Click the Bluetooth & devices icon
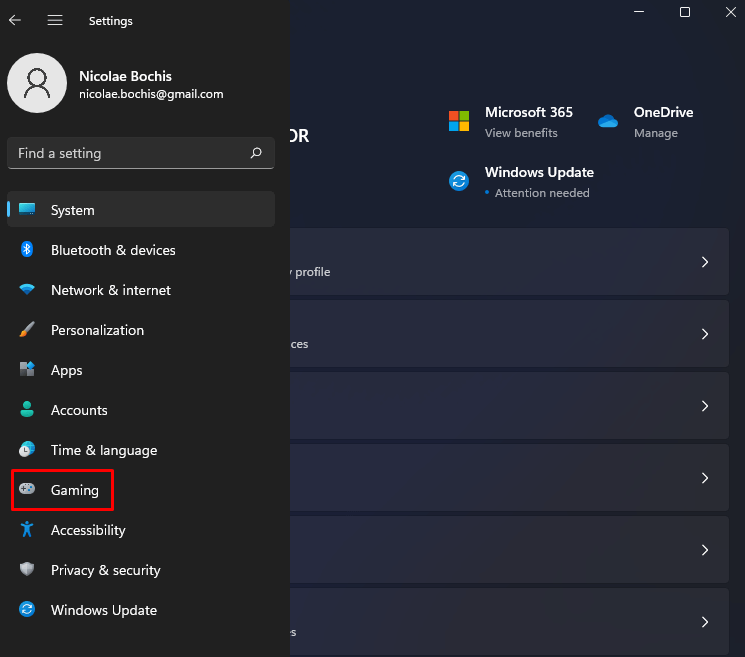The height and width of the screenshot is (657, 745). [x=28, y=250]
